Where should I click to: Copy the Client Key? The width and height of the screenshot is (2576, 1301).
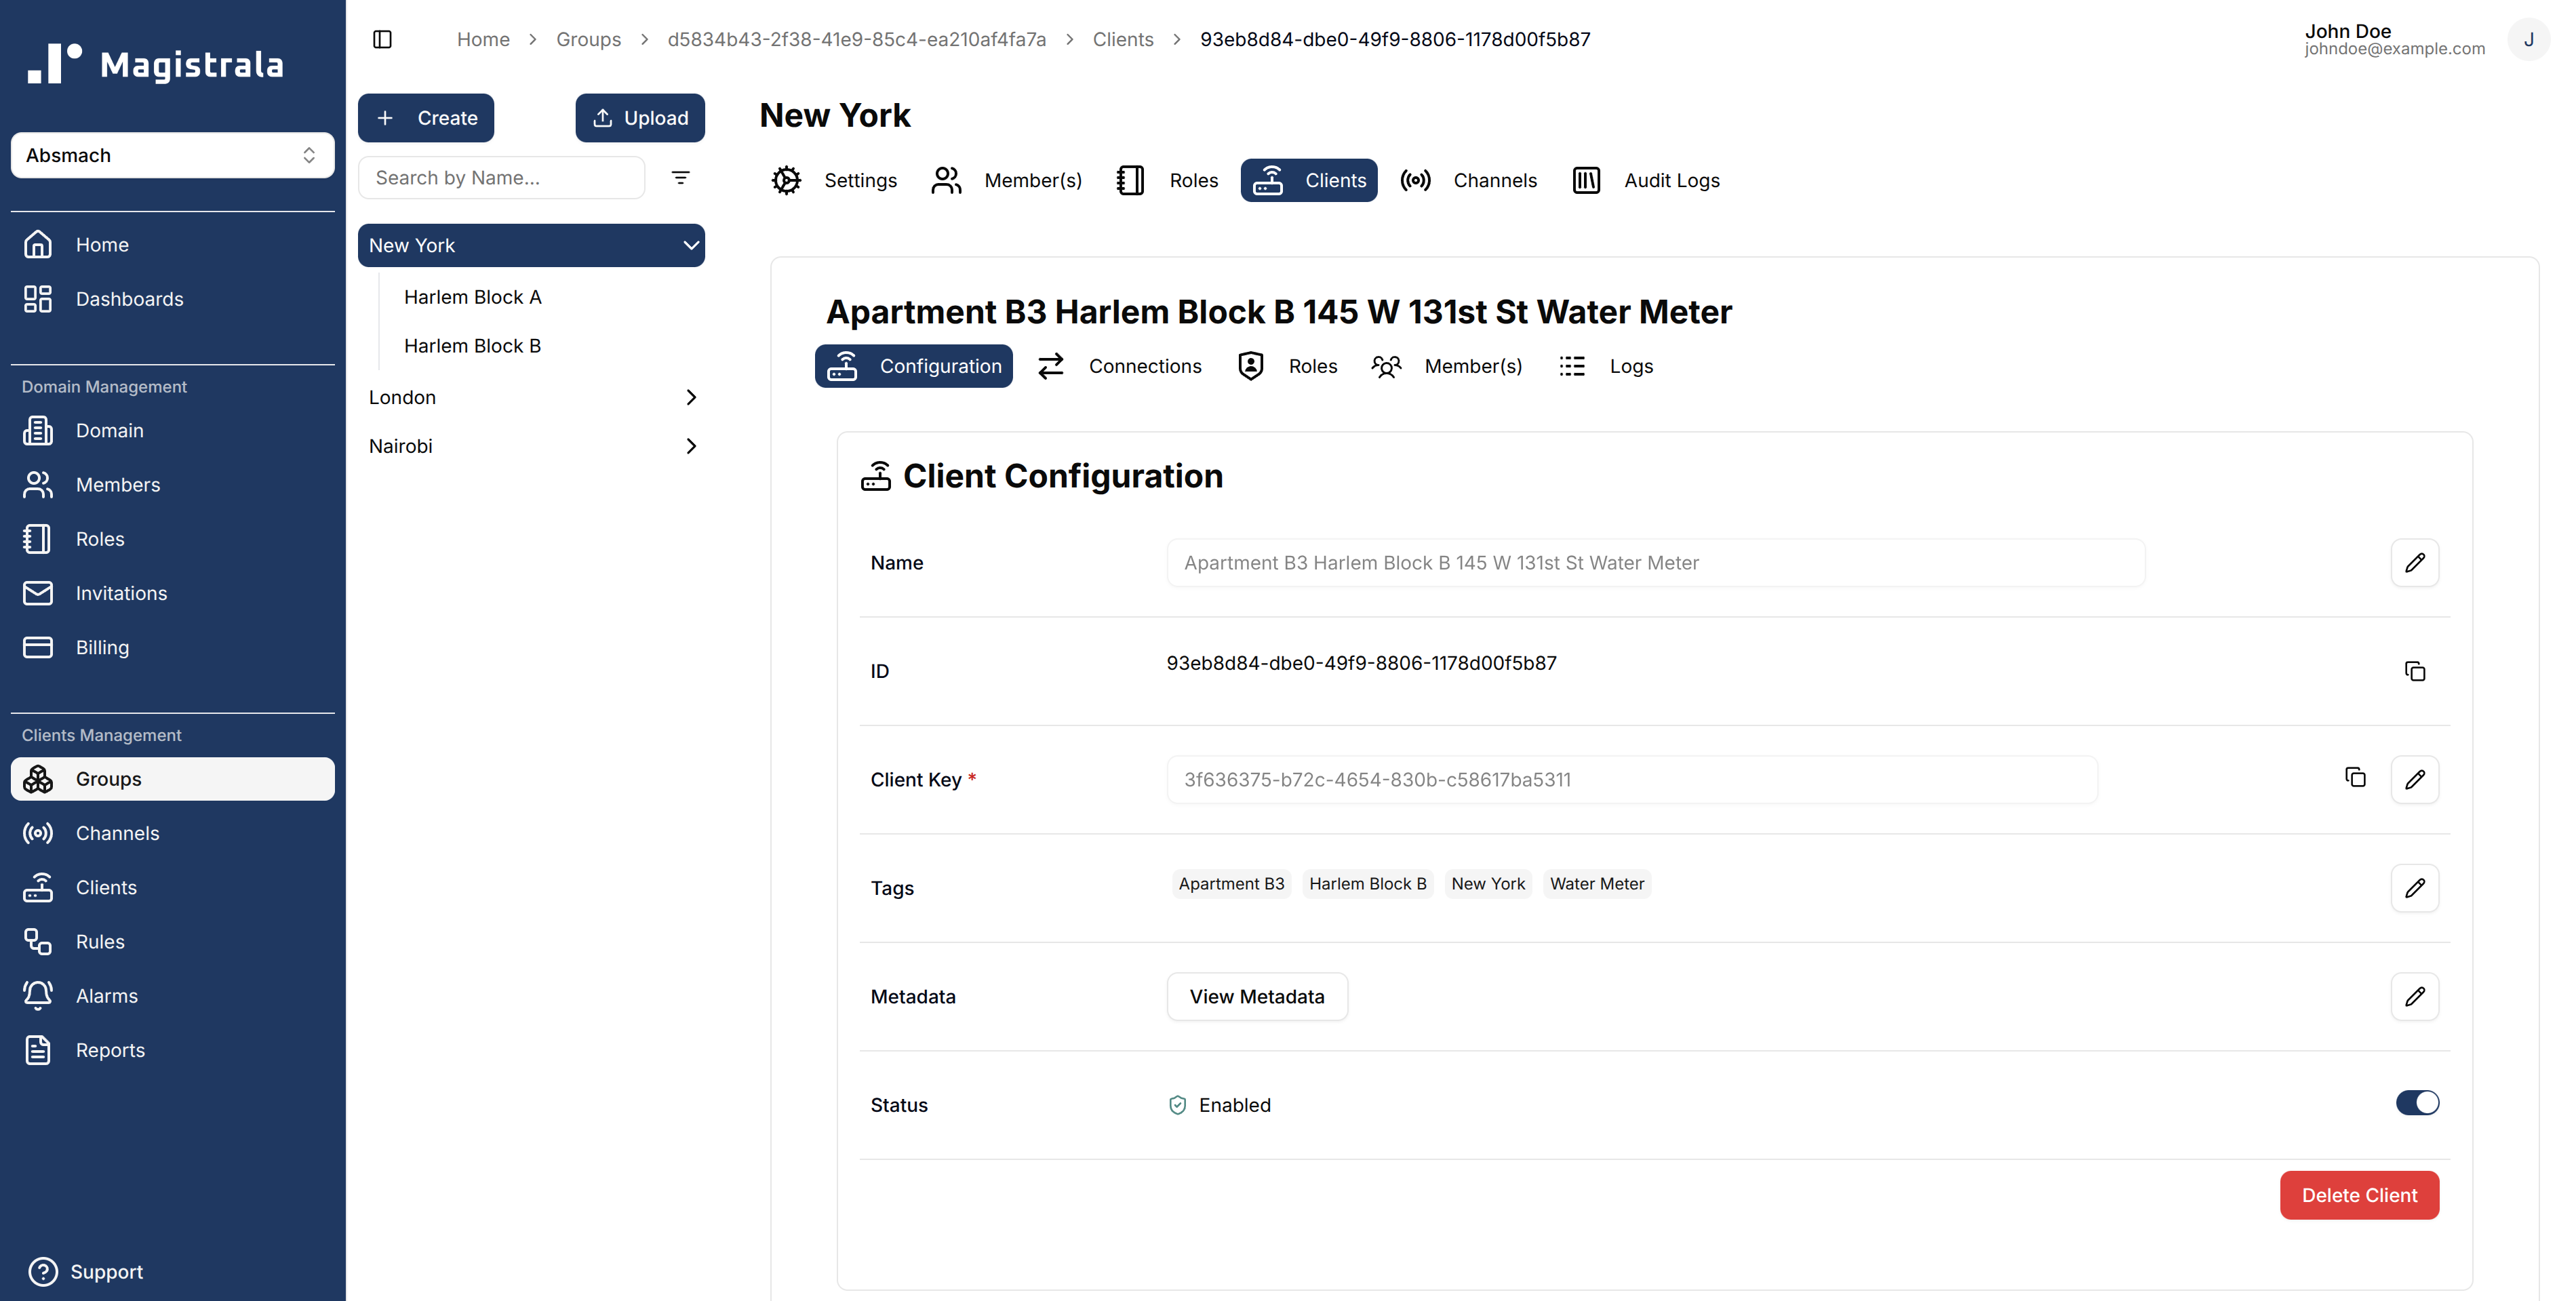(x=2356, y=778)
